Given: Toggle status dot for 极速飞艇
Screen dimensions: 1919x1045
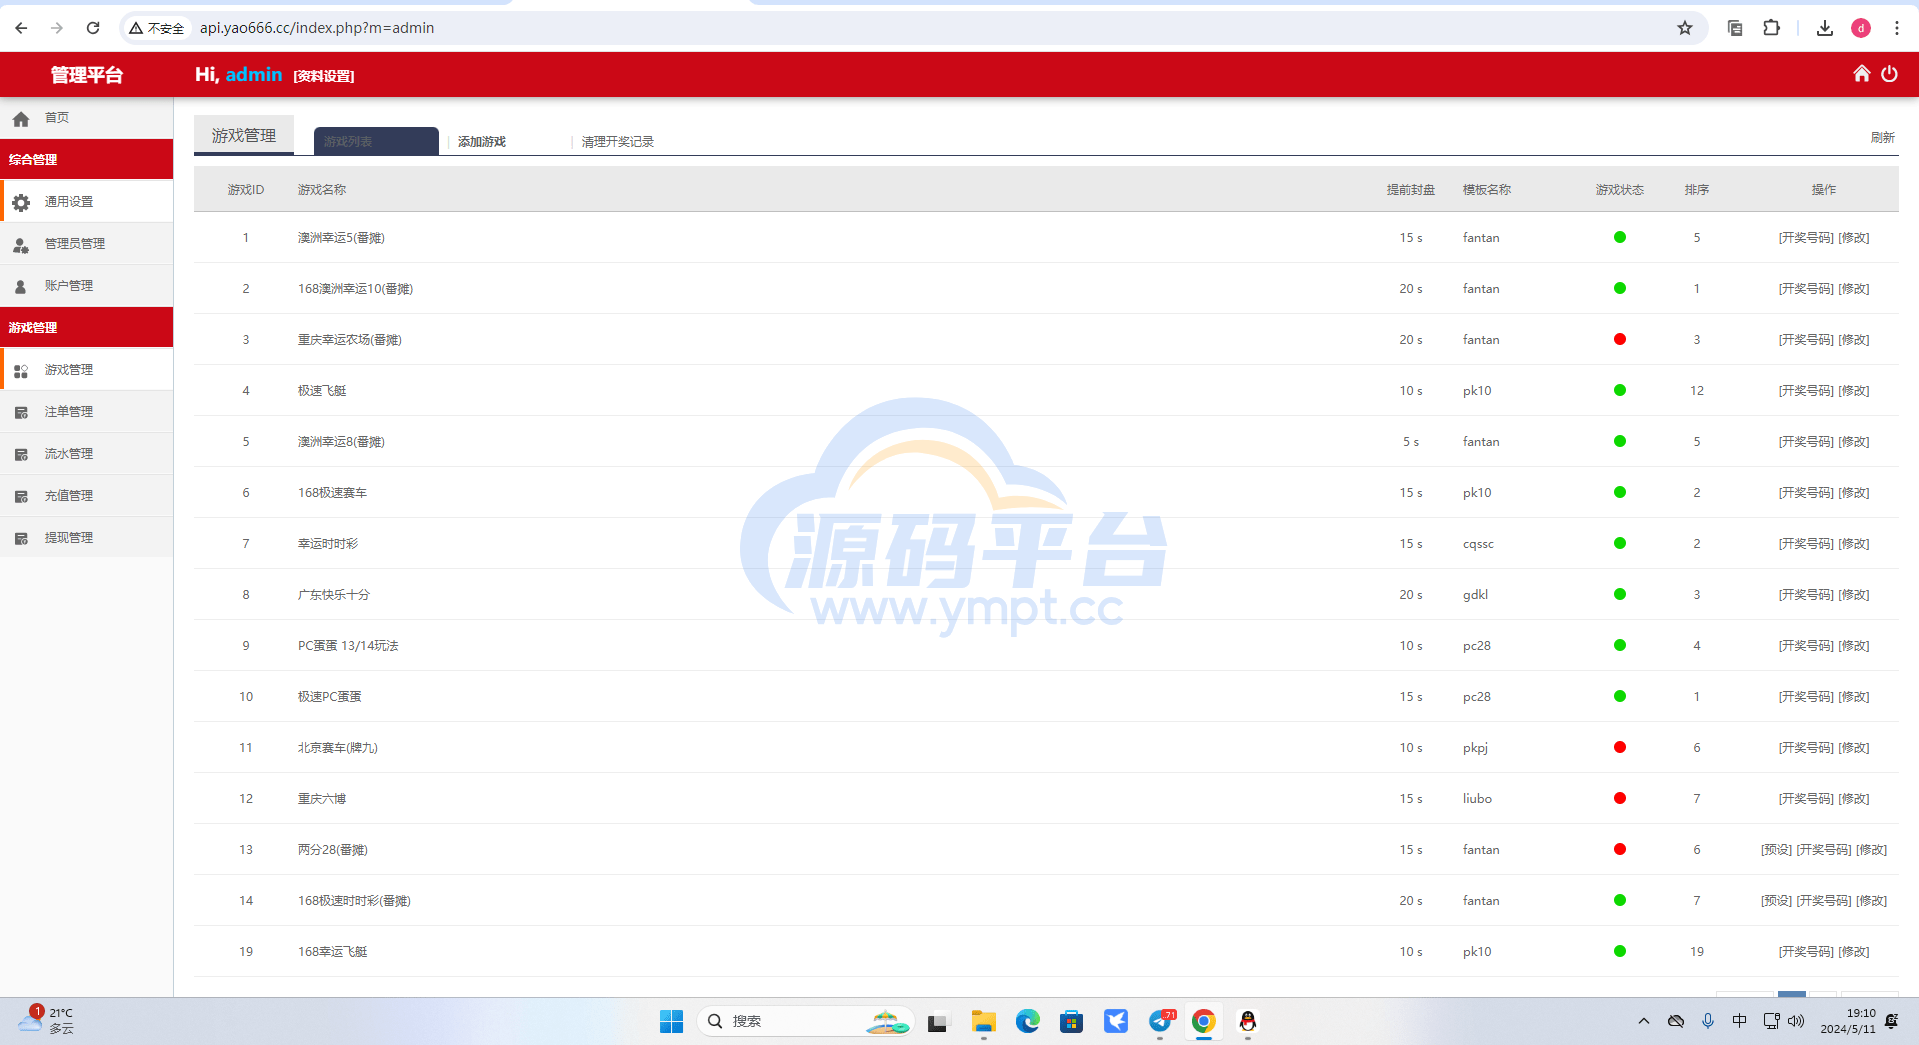Looking at the screenshot, I should click(1619, 390).
